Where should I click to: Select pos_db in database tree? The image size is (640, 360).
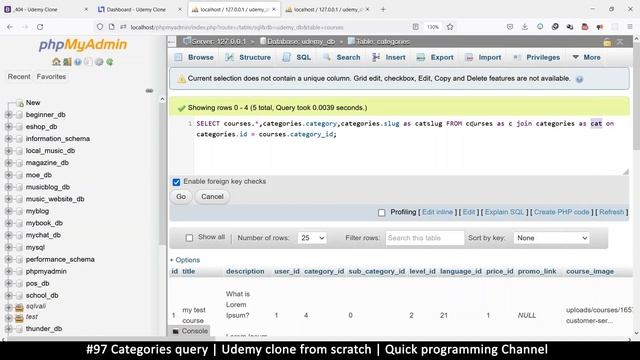(38, 283)
